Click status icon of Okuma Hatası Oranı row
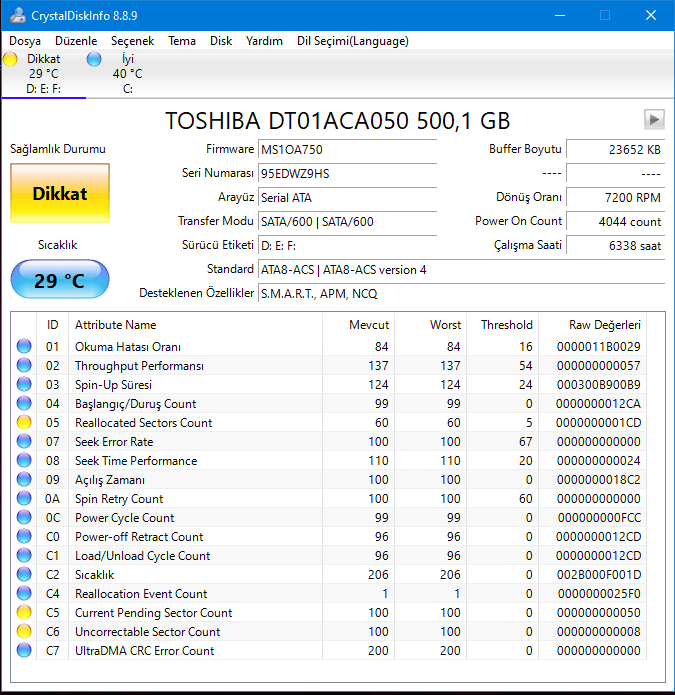Screen dimensions: 675x695 (24, 346)
